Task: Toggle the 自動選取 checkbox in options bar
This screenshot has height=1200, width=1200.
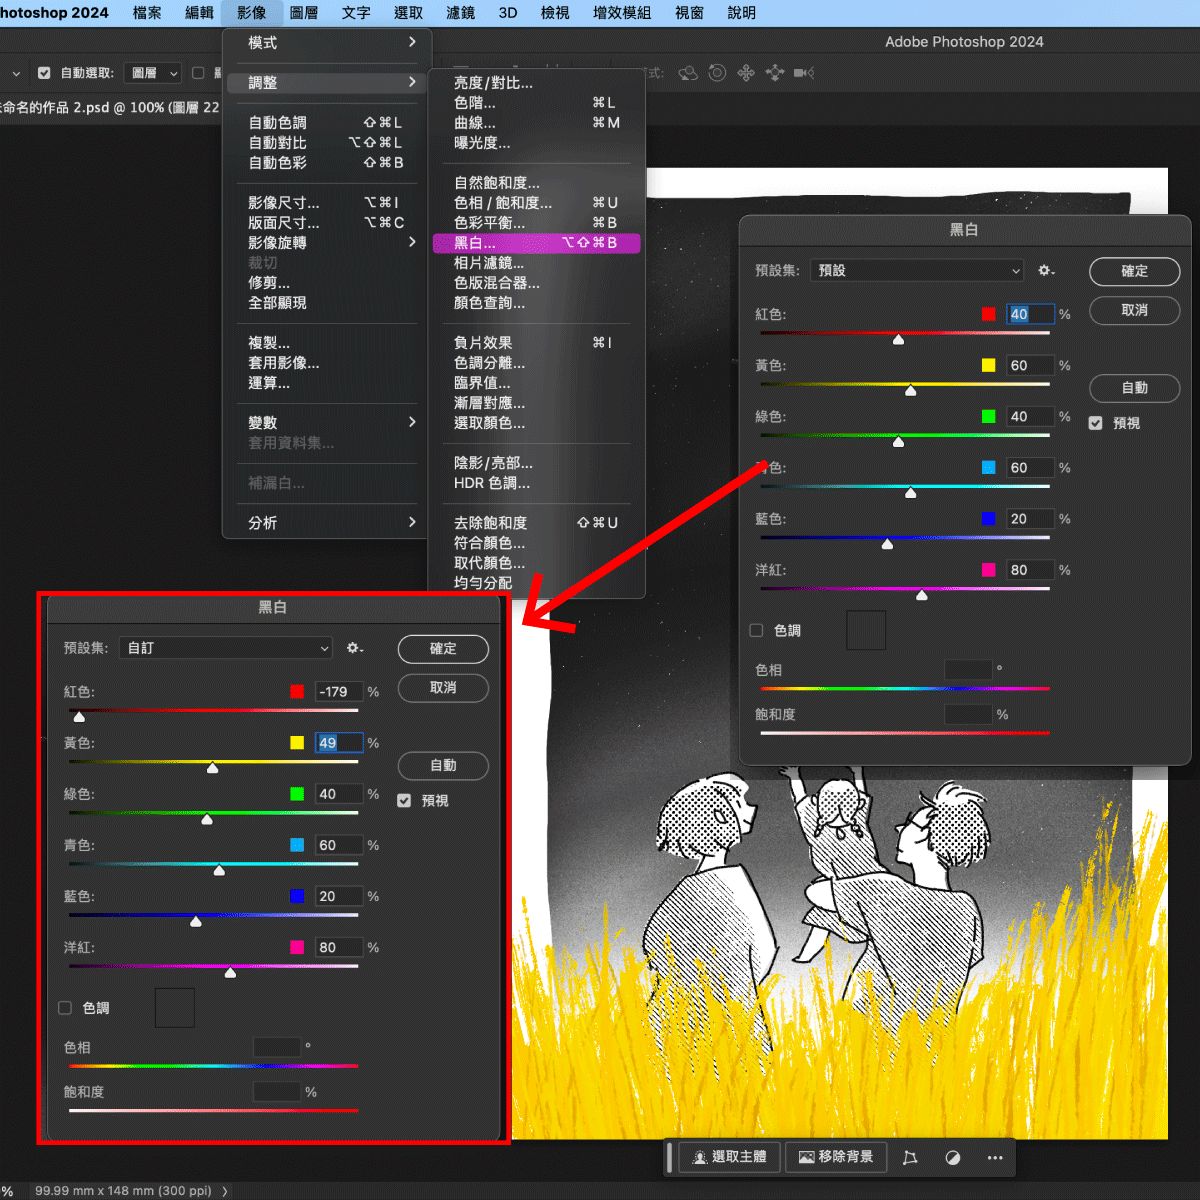Action: [x=44, y=73]
